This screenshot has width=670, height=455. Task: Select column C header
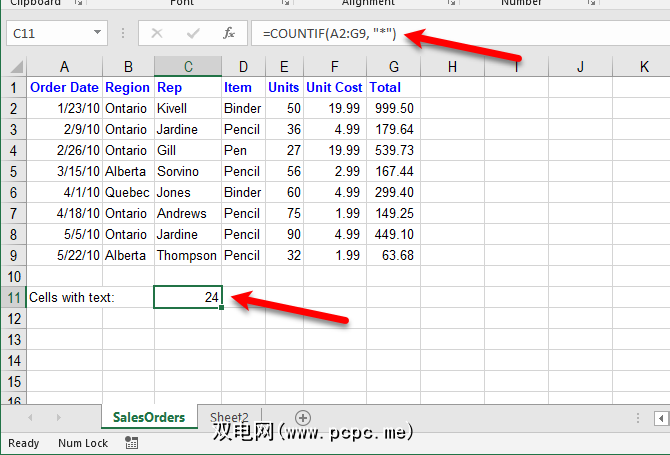(x=188, y=67)
